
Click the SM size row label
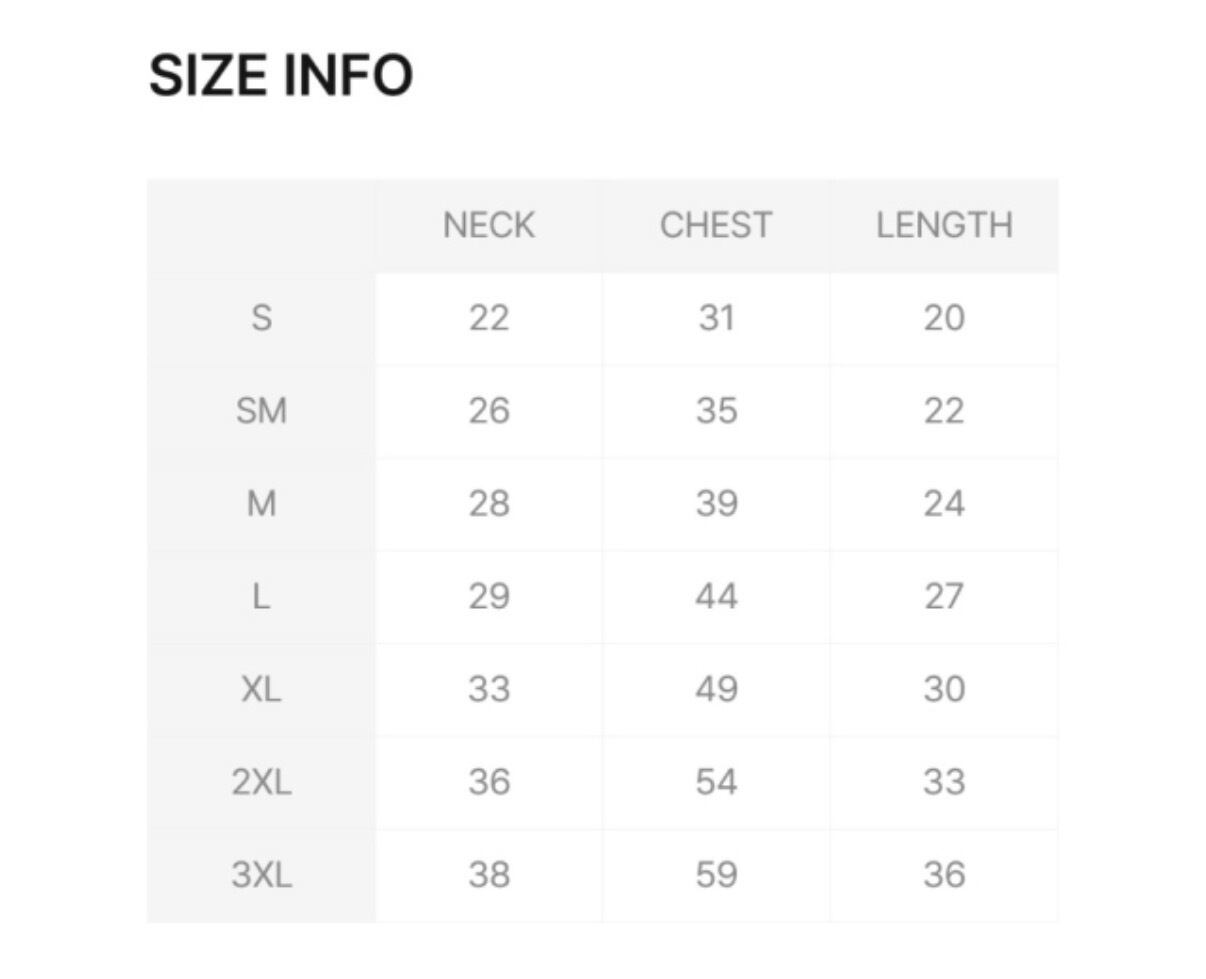pyautogui.click(x=261, y=411)
